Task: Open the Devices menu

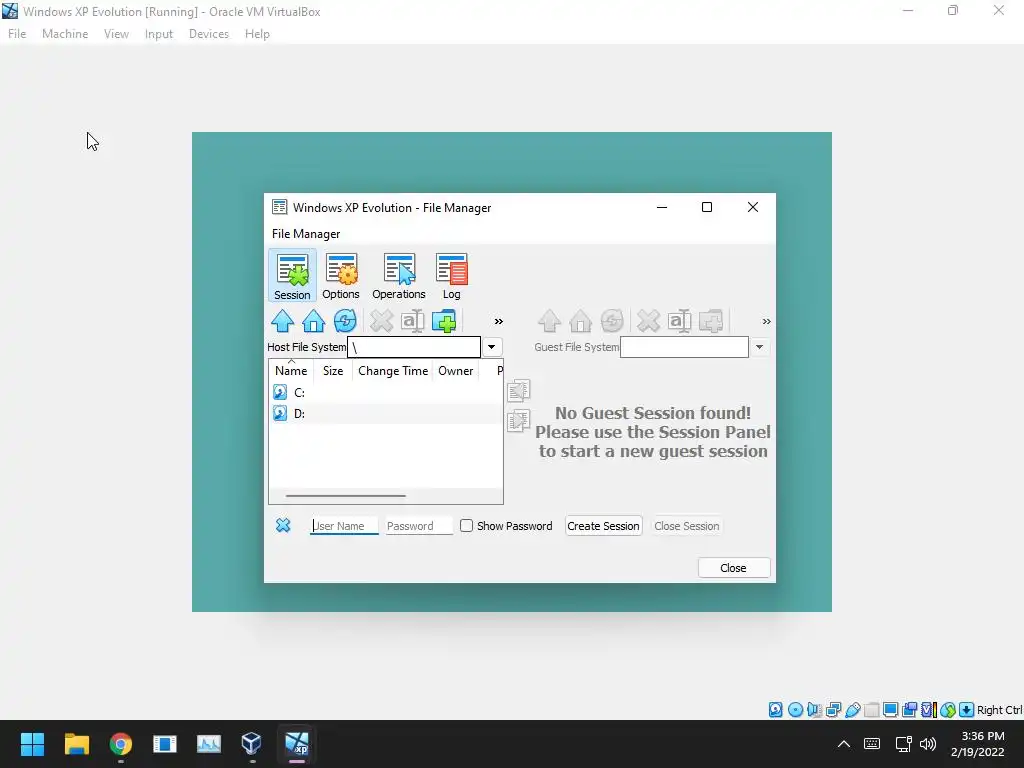Action: (209, 34)
